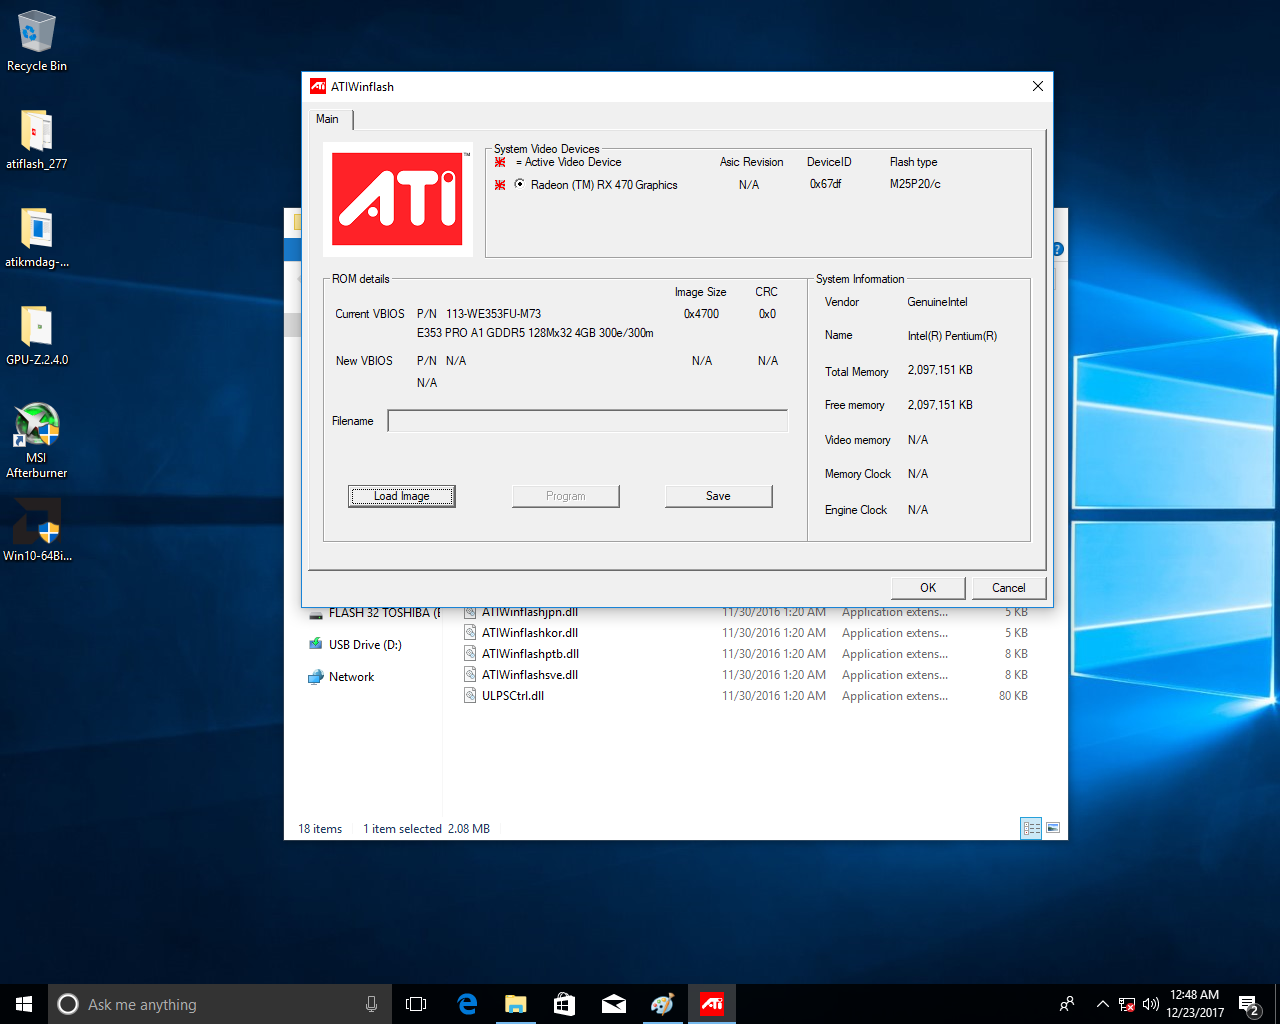Select the atiflash_277 folder icon

coord(37,138)
